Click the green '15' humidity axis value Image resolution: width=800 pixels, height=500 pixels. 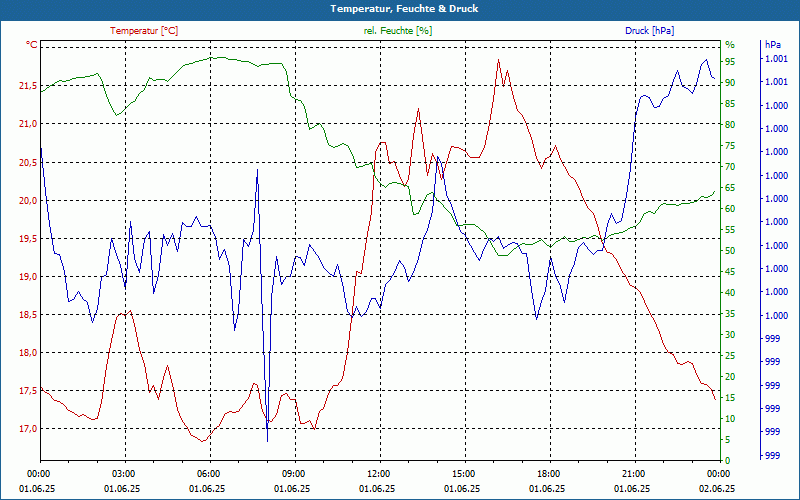[730, 397]
